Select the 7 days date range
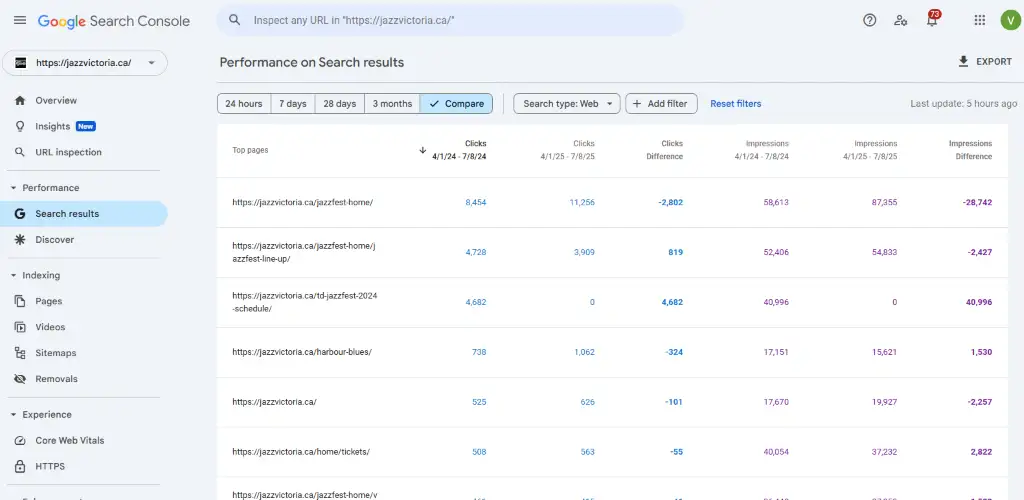Screen dimensions: 1024x500 pos(293,104)
